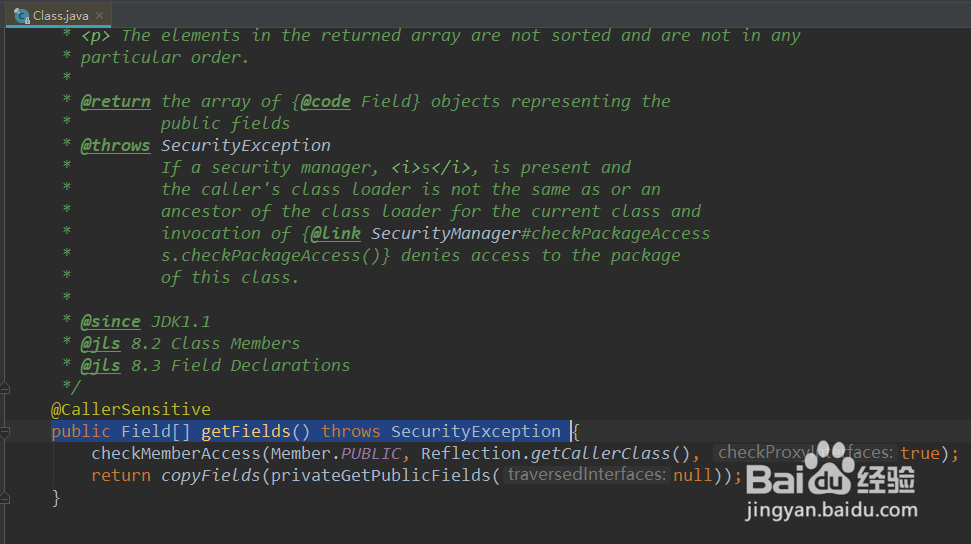Viewport: 971px width, 544px height.
Task: Click the @since Javadoc tag
Action: [x=111, y=322]
